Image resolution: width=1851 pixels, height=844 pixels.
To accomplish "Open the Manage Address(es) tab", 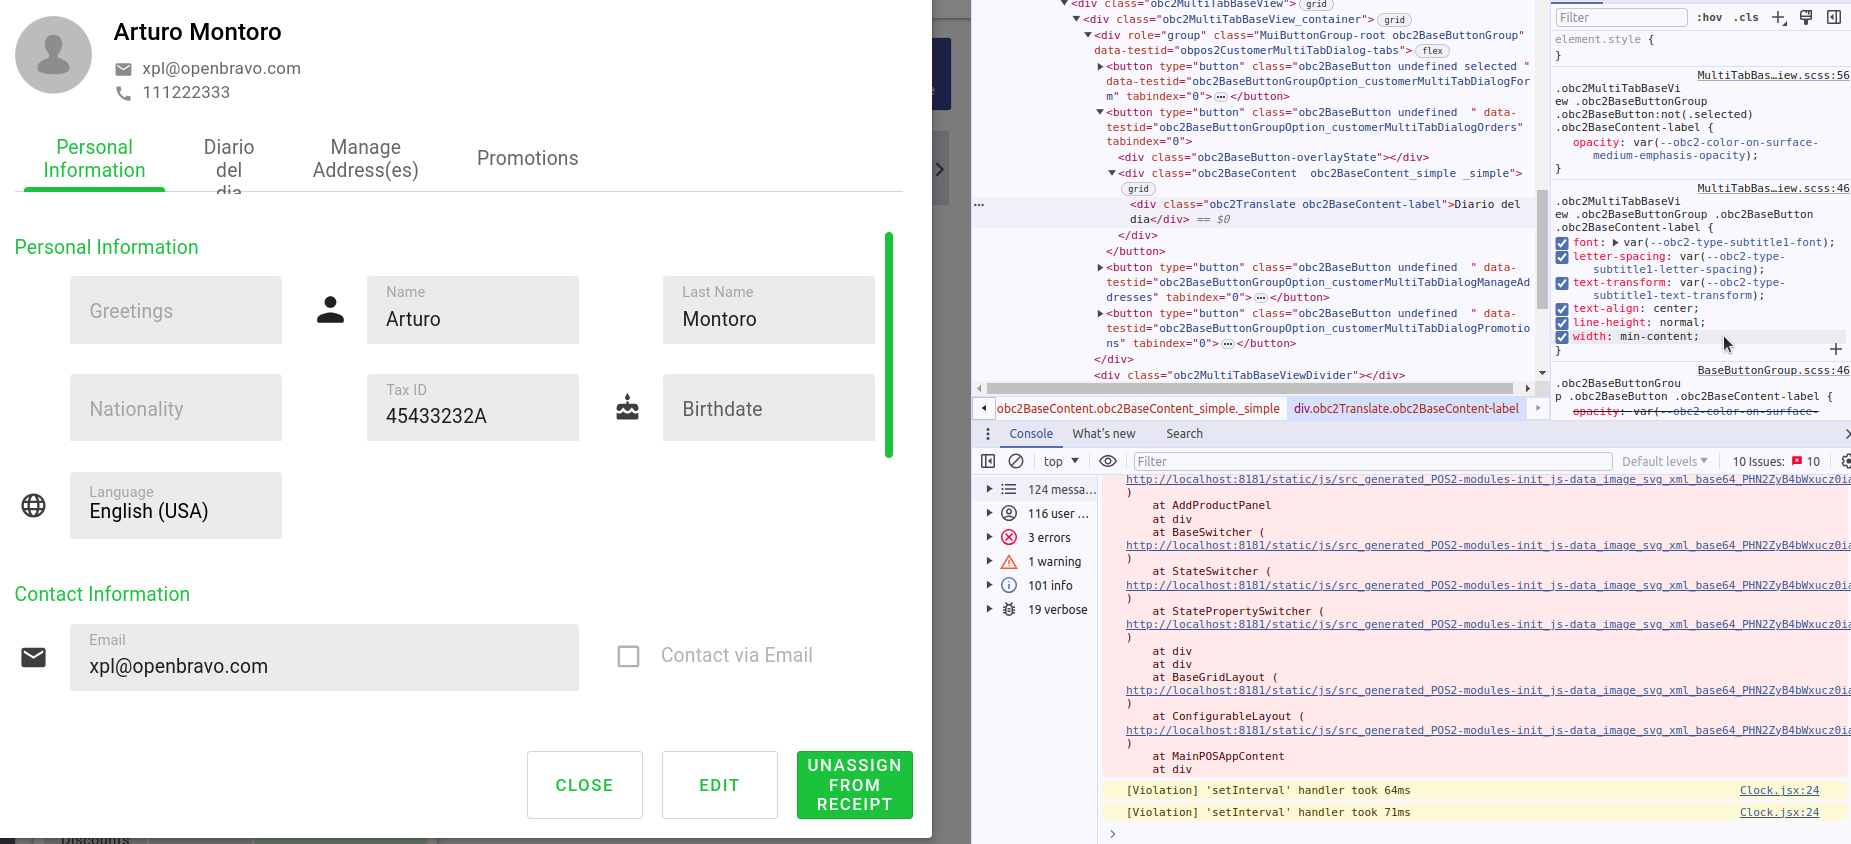I will [366, 159].
